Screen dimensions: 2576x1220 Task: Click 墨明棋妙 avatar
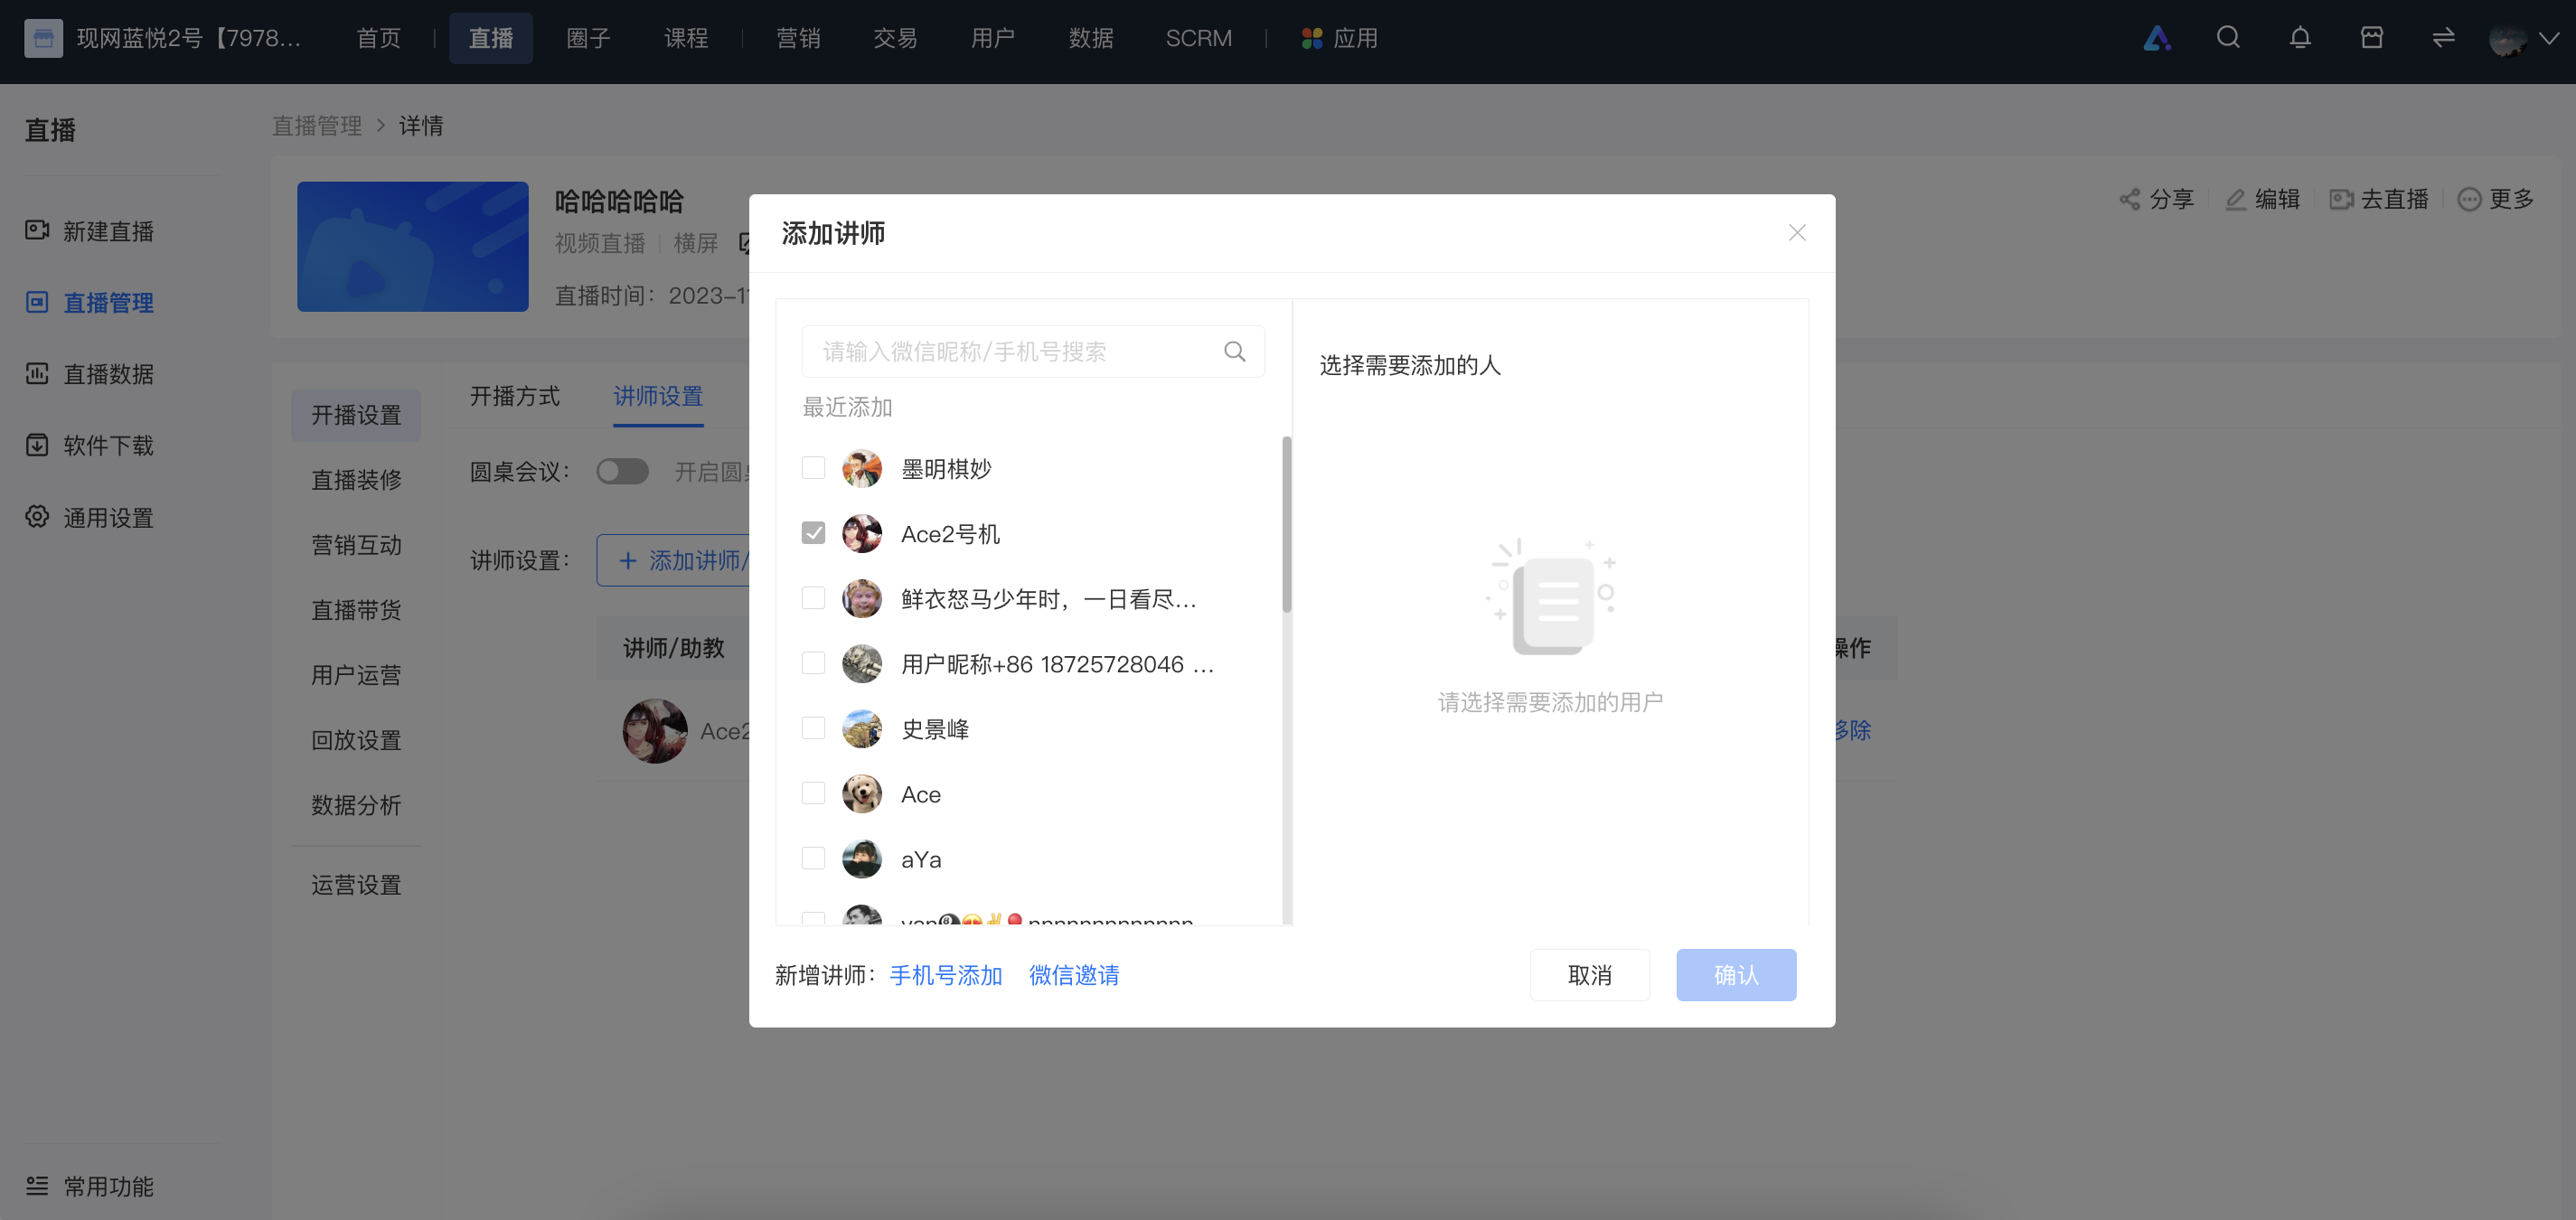(x=861, y=468)
